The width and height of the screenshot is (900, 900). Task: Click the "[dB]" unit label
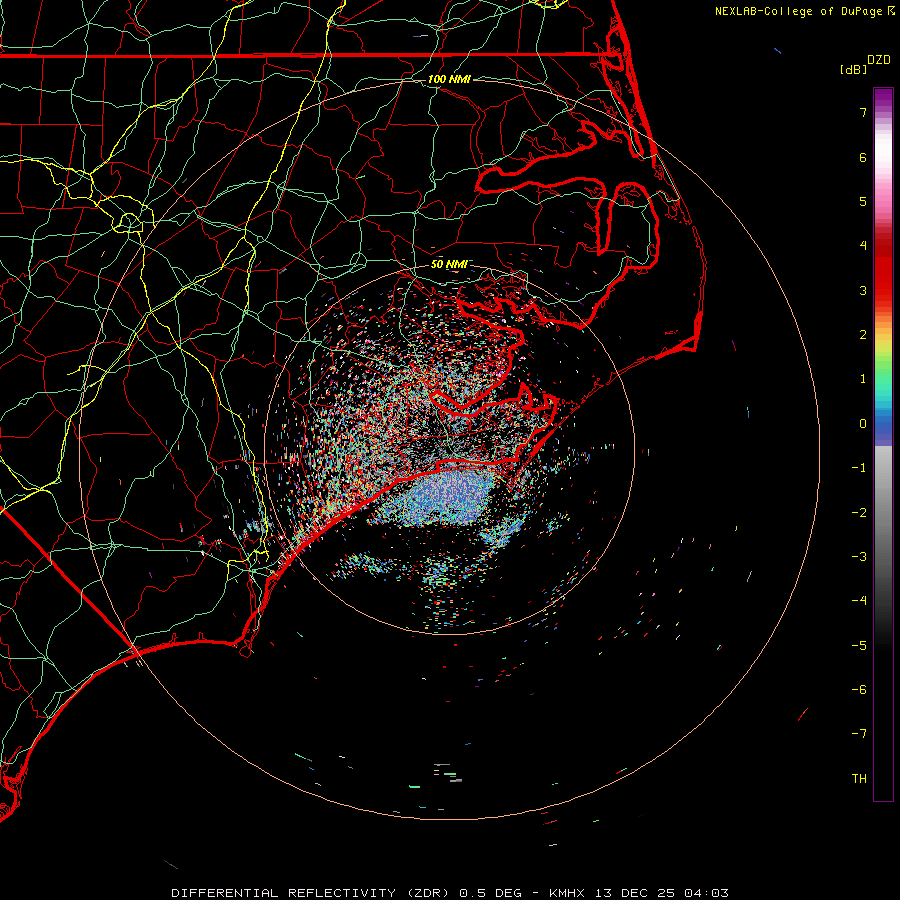pos(853,69)
